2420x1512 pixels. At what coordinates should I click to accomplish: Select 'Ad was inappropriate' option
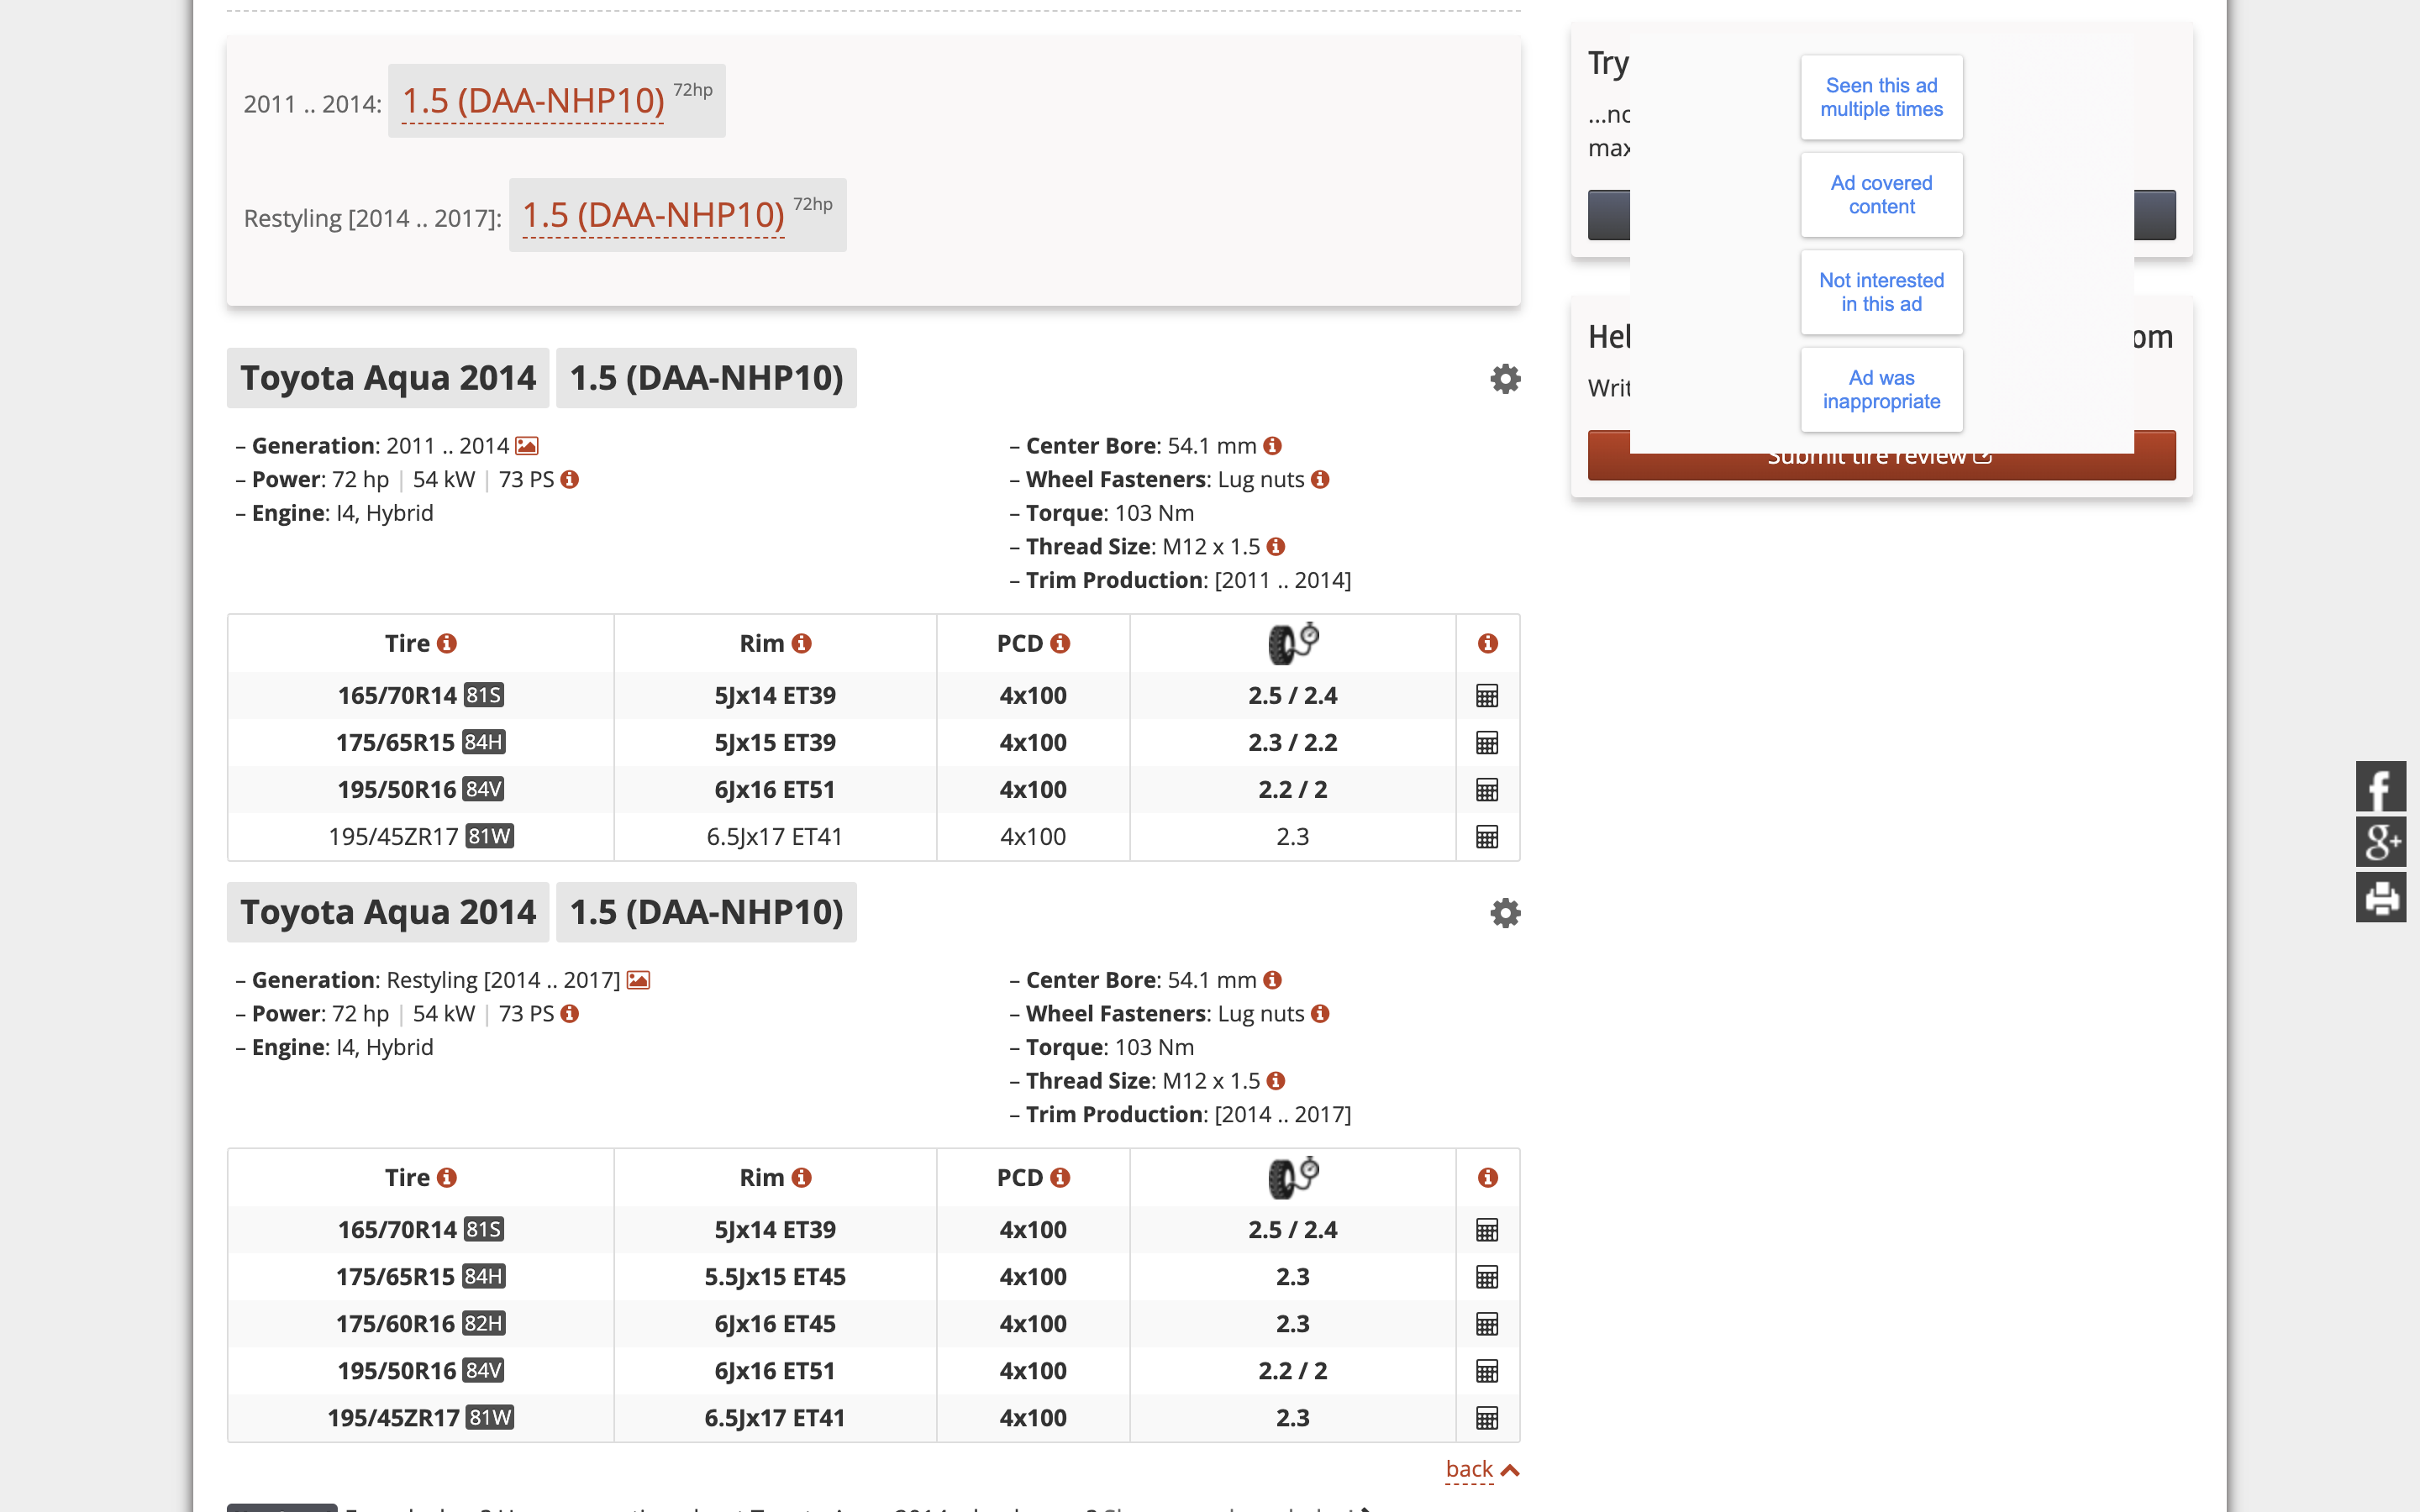coord(1881,390)
